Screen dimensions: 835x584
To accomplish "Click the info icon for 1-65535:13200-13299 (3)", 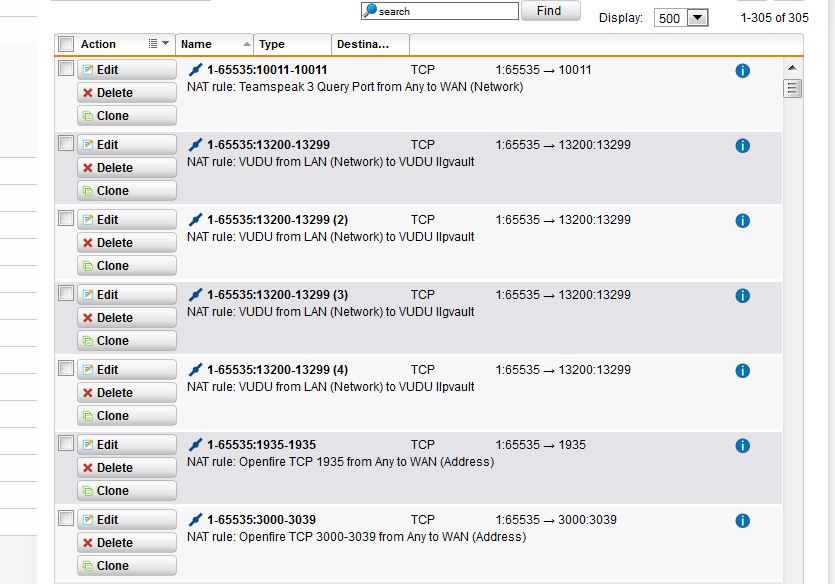I will 742,295.
